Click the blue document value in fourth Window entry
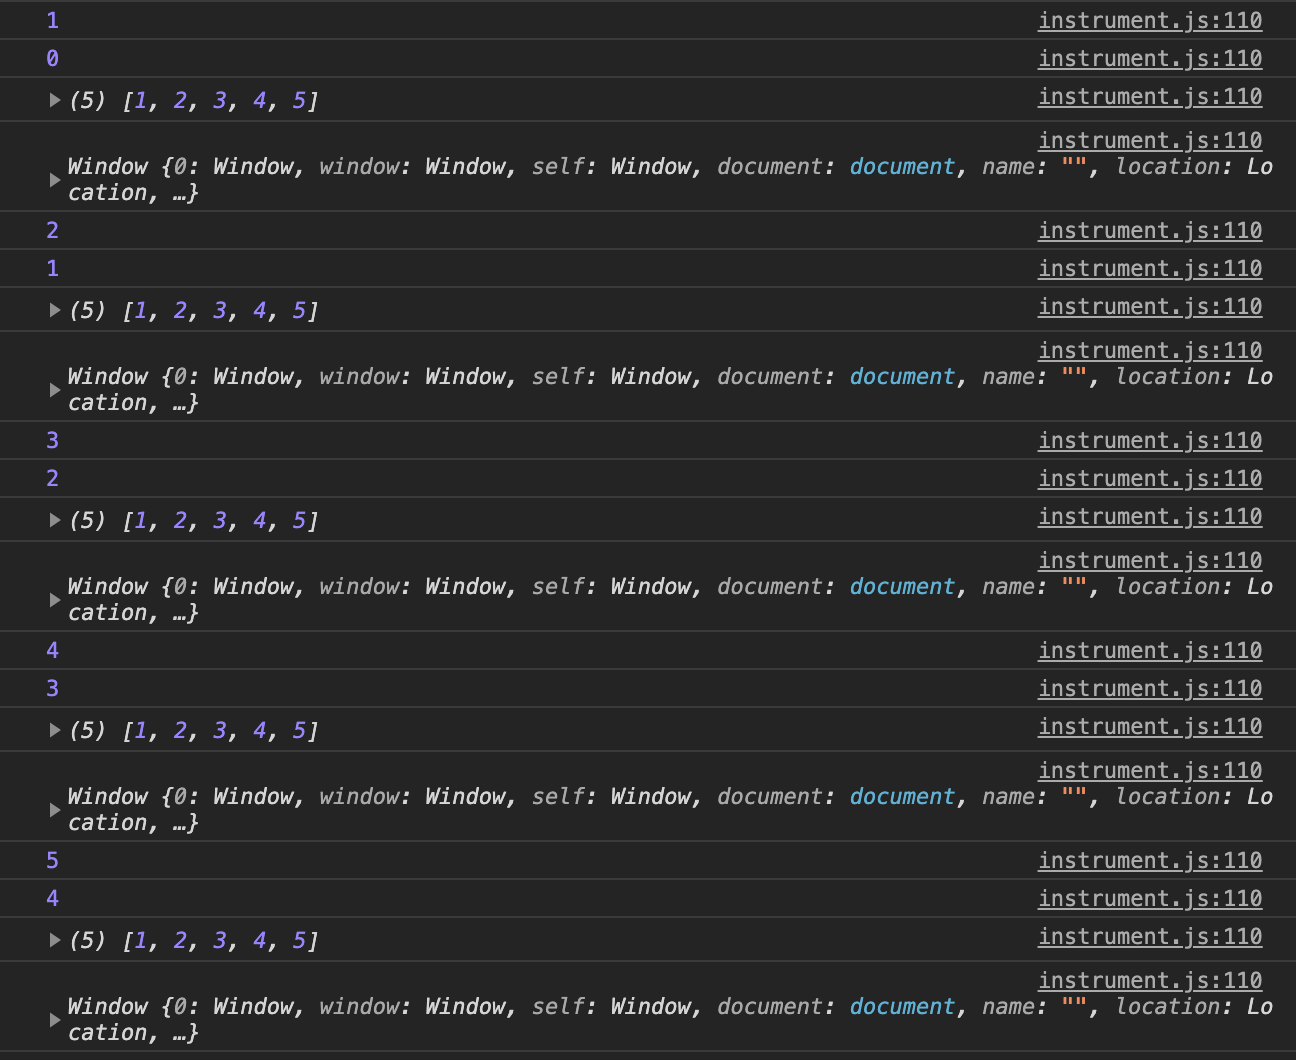The height and width of the screenshot is (1060, 1296). pos(902,796)
